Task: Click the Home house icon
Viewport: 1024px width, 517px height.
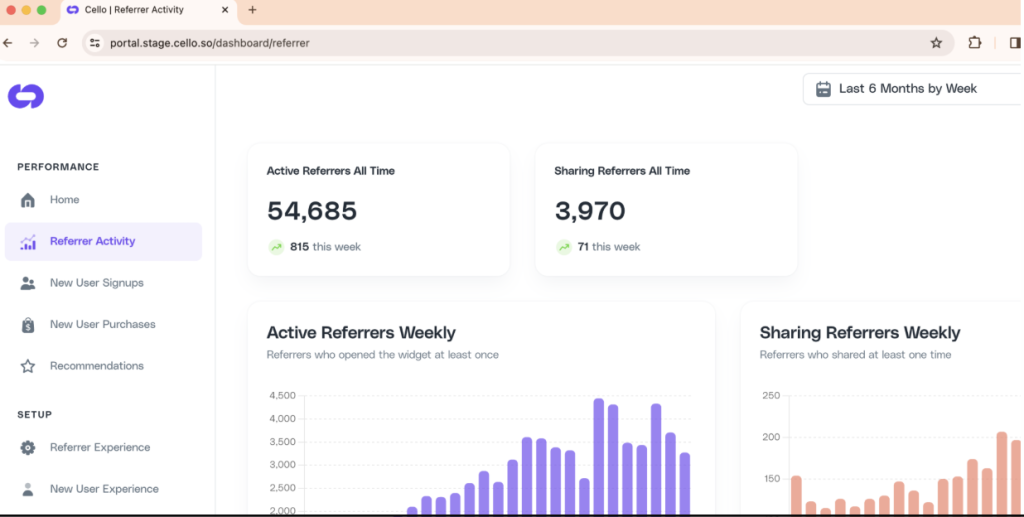Action: [27, 200]
